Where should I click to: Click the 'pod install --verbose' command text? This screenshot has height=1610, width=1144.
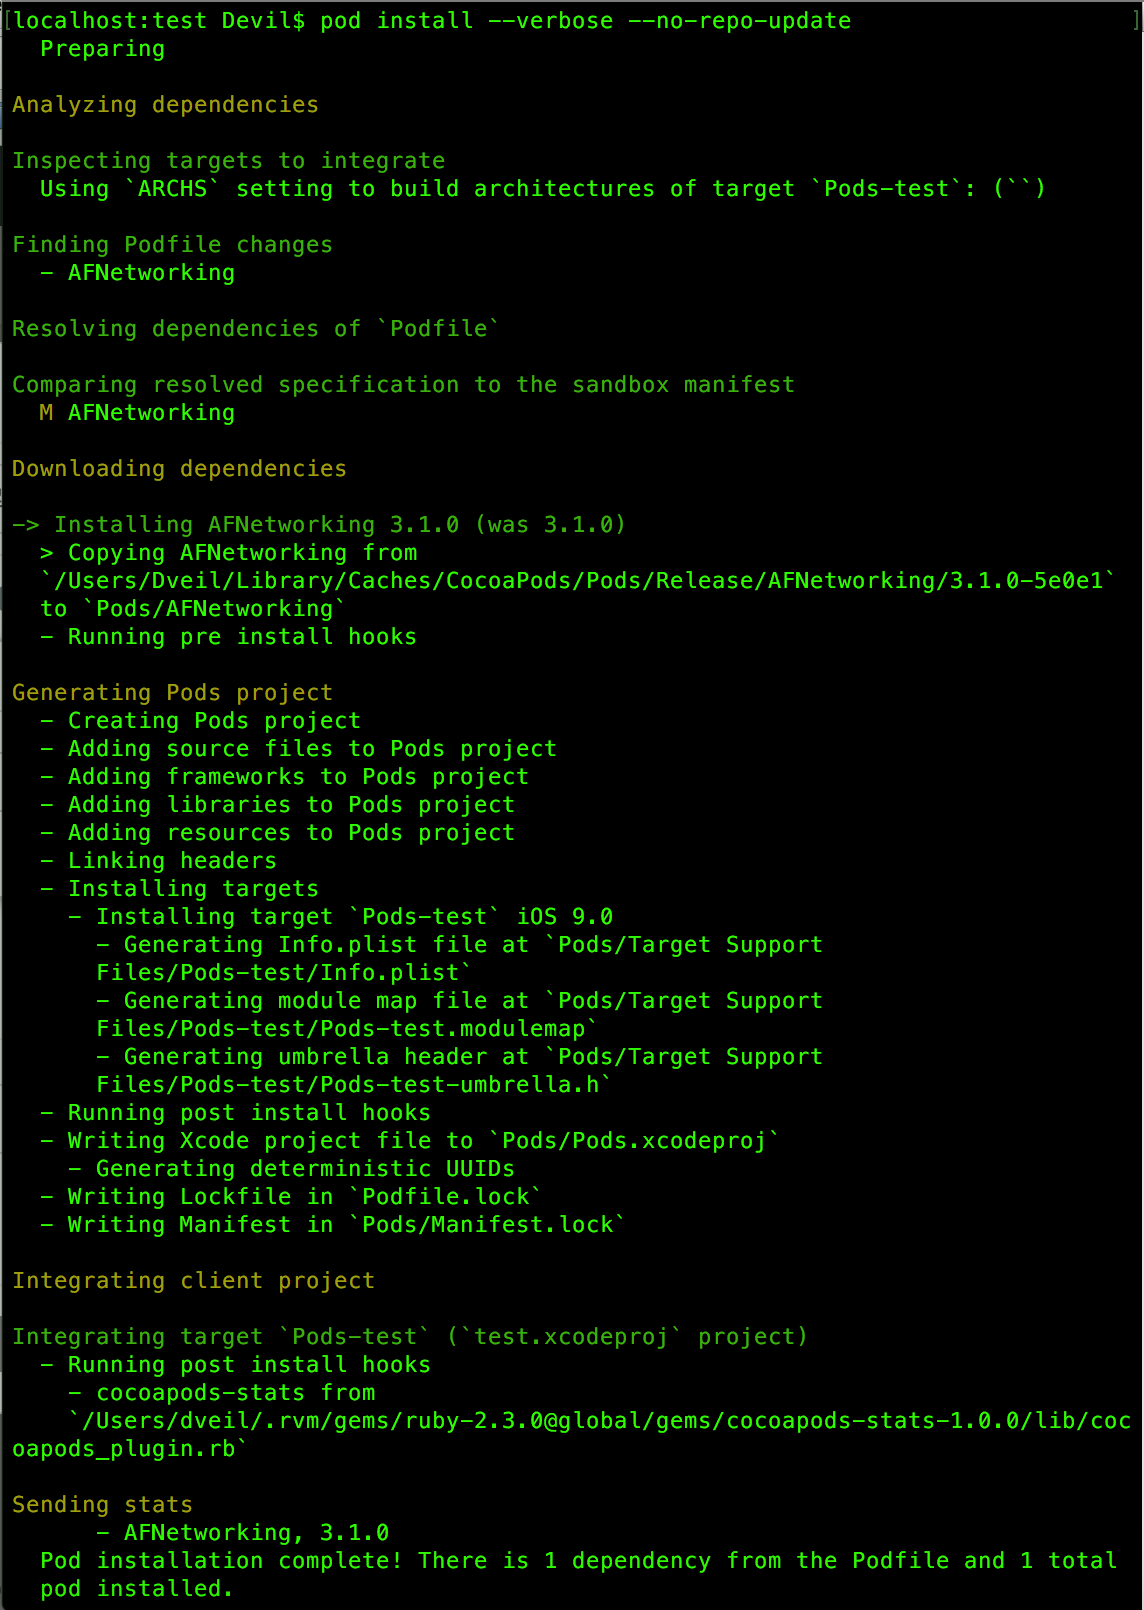tap(467, 21)
